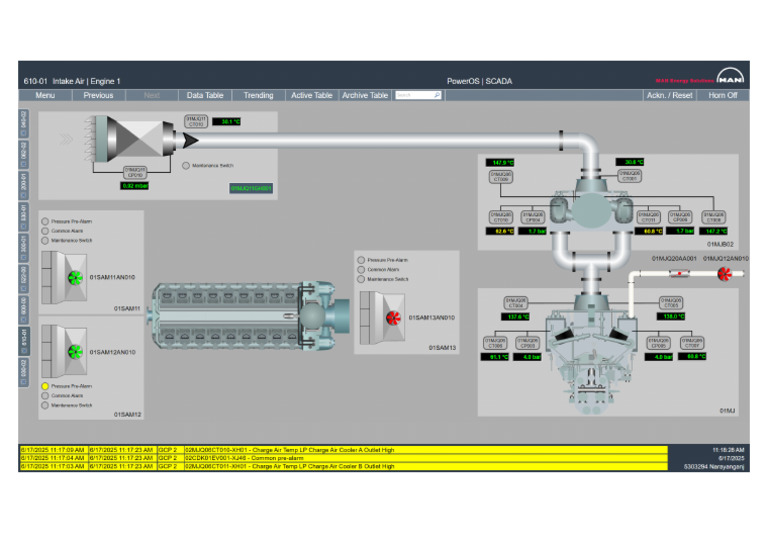Click the 01SAM13 panel label
Viewport: 768px width, 543px height.
(442, 348)
